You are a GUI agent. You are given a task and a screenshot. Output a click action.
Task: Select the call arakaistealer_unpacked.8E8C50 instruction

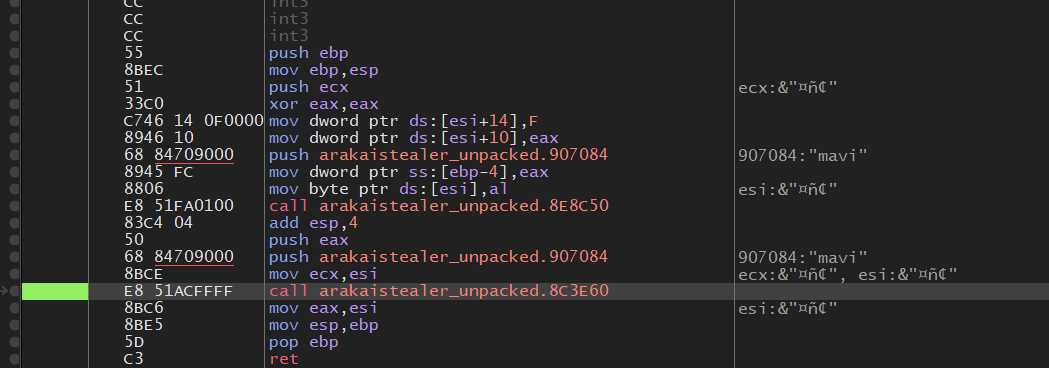coord(439,206)
